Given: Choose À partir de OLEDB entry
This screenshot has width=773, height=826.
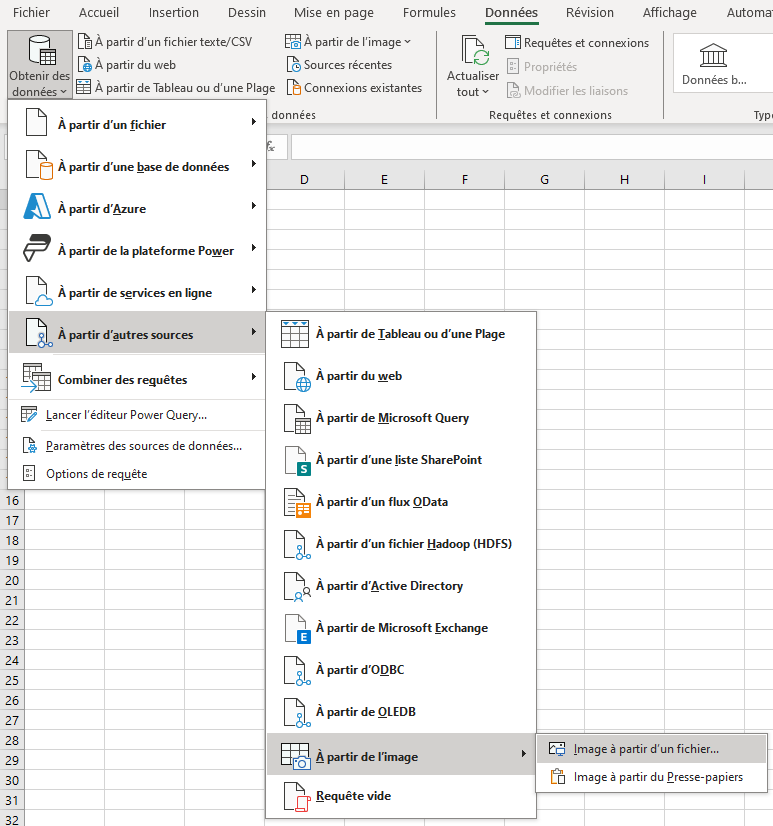Looking at the screenshot, I should [x=401, y=712].
